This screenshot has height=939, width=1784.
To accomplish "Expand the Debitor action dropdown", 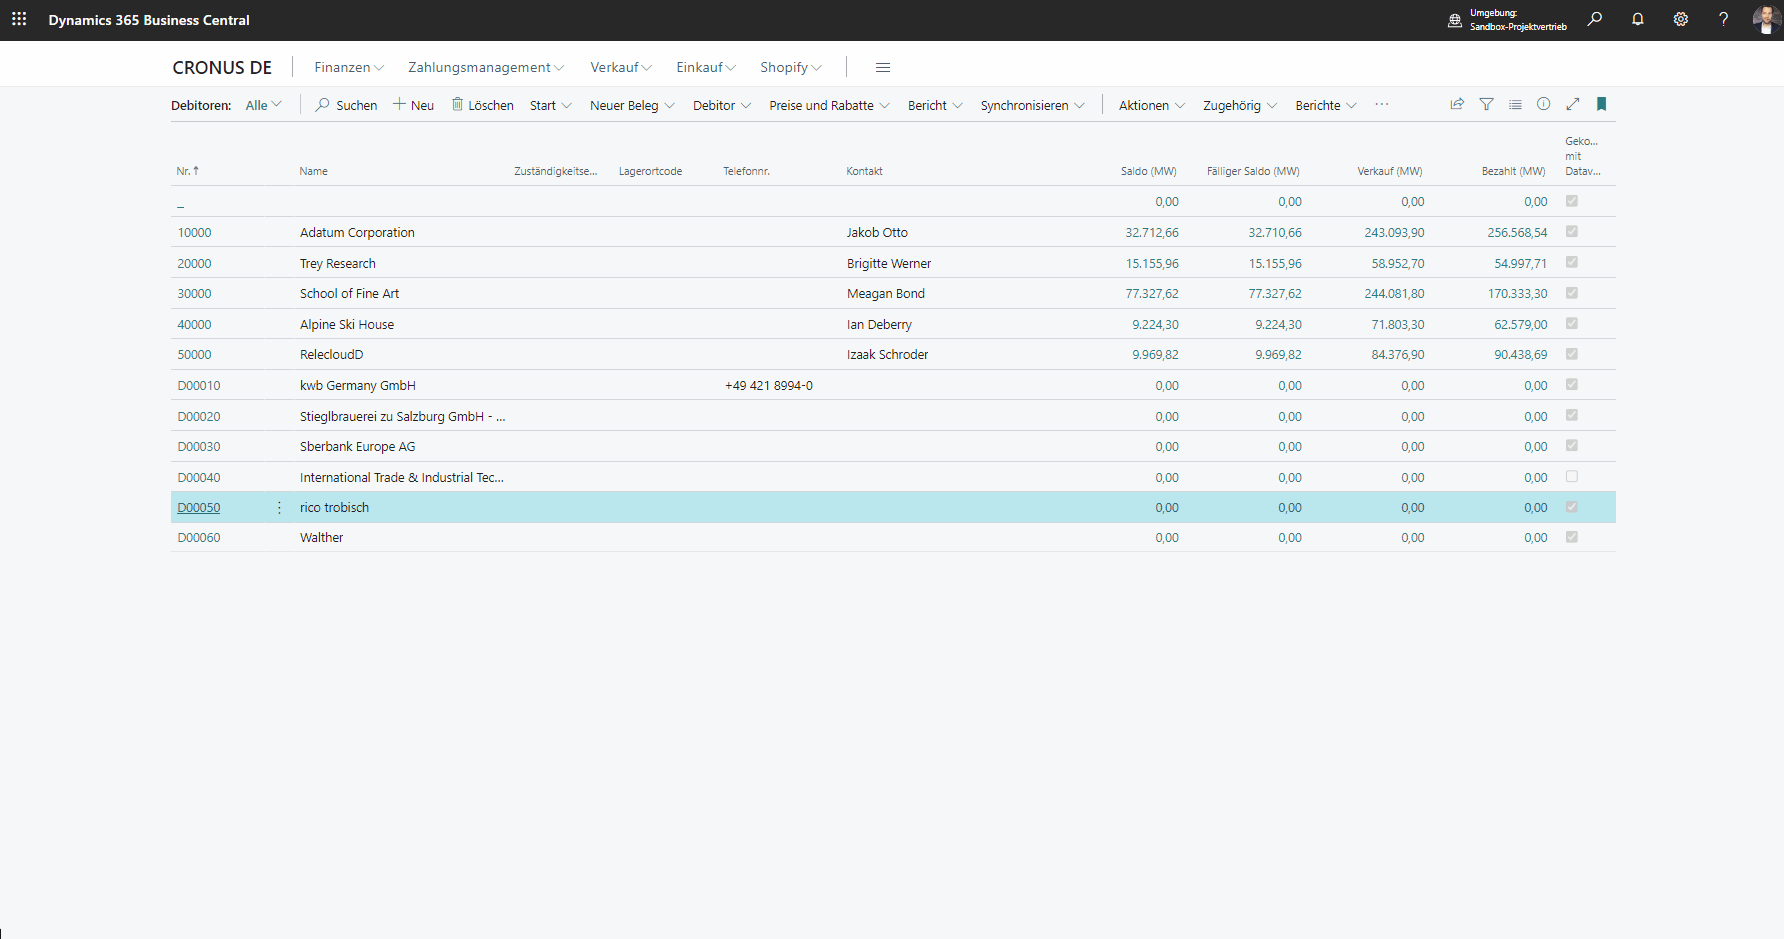I will click(x=722, y=105).
